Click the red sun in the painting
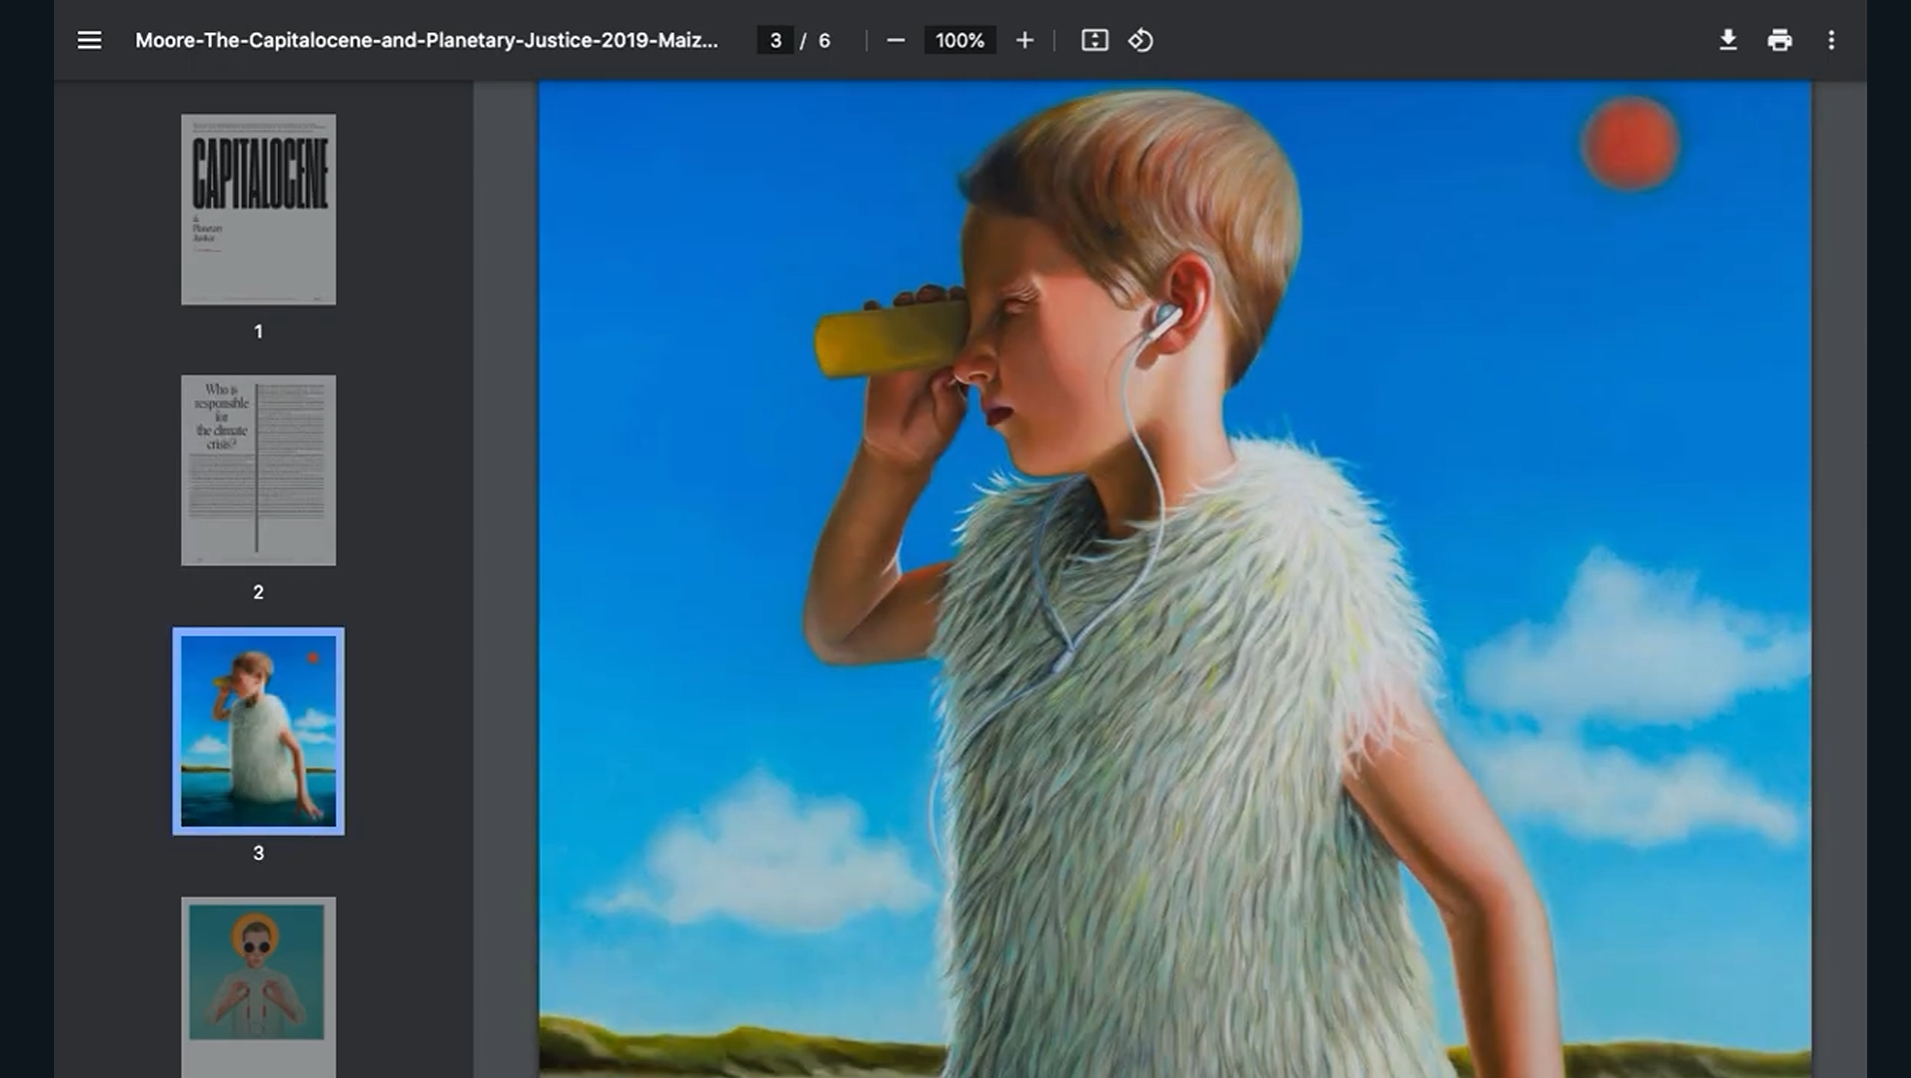The width and height of the screenshot is (1911, 1078). (x=1630, y=144)
